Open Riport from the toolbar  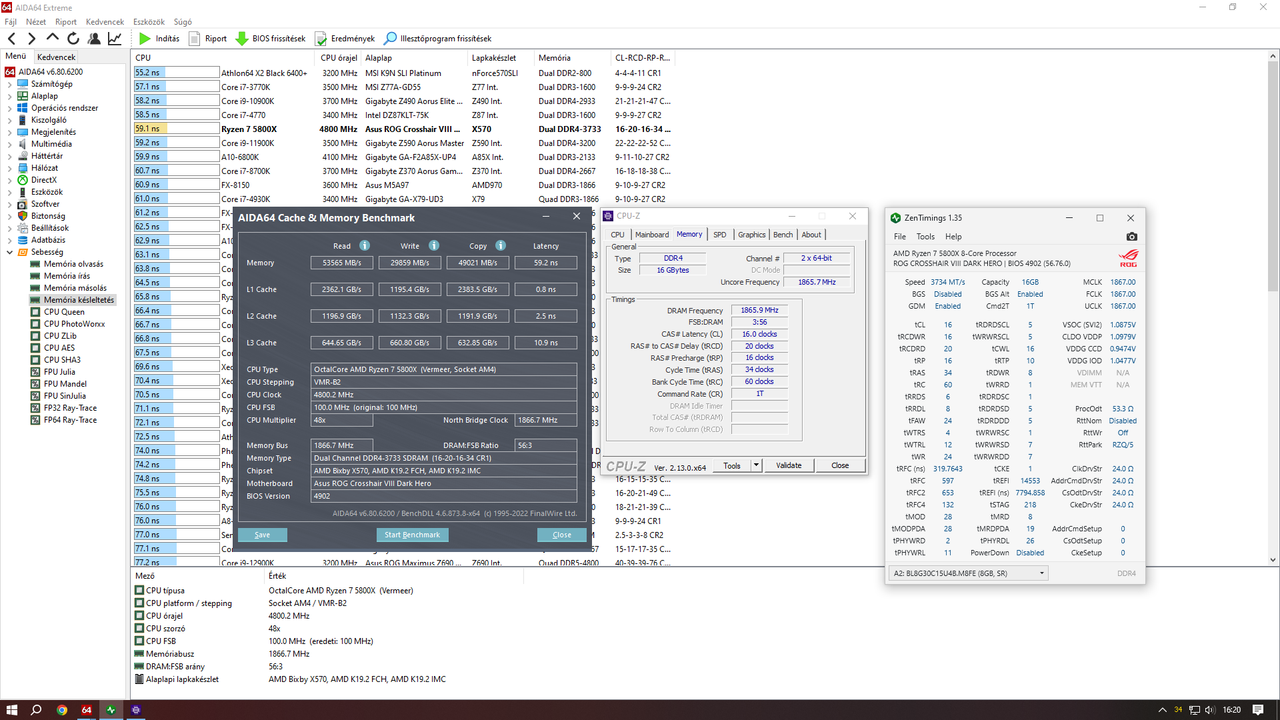pos(208,39)
